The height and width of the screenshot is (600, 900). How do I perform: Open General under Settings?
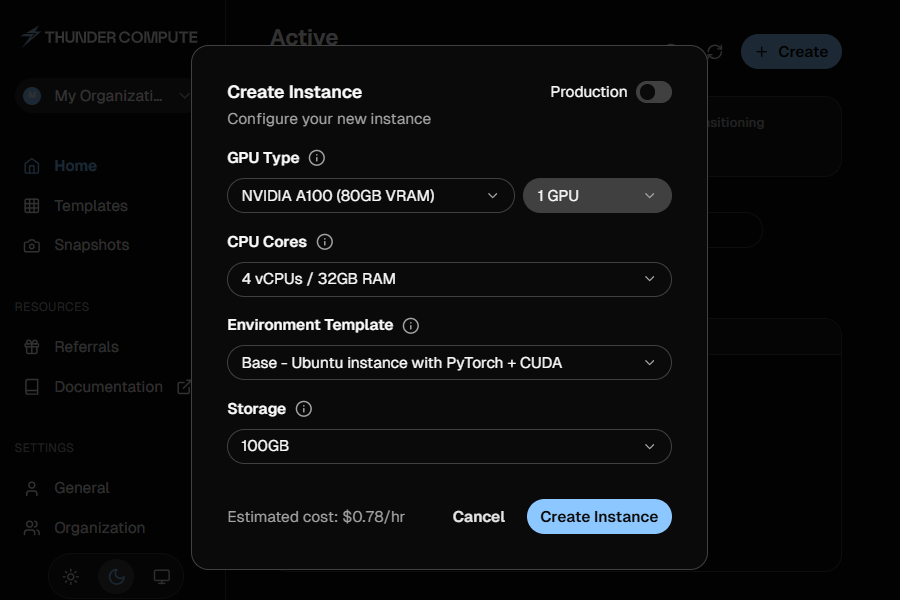[x=82, y=488]
